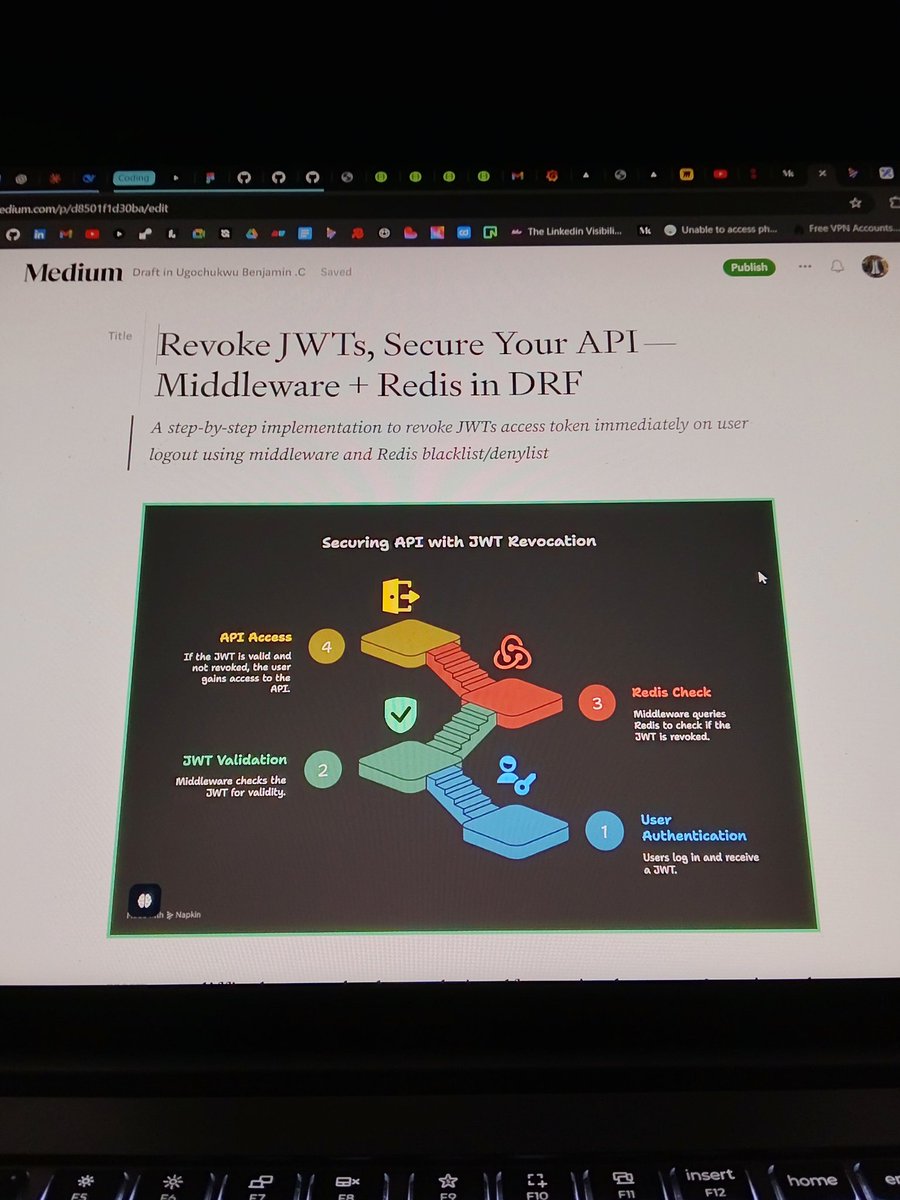The height and width of the screenshot is (1200, 900).
Task: Open the notifications bell
Action: coord(838,267)
